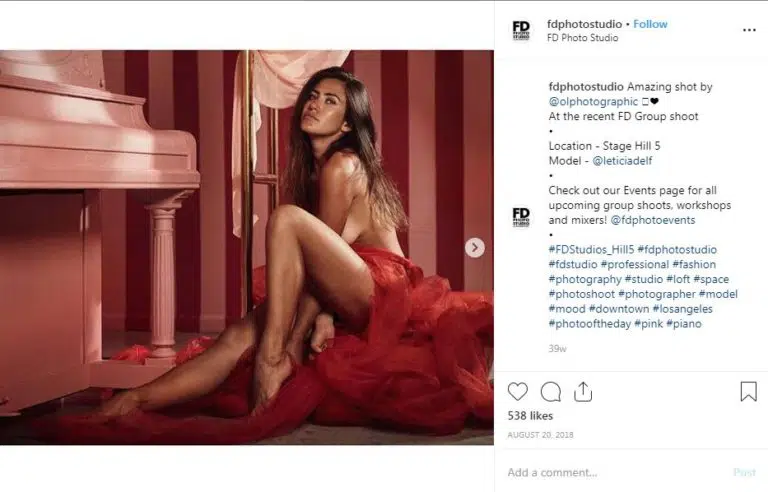
Task: Open the @leticiadelf model profile
Action: (x=622, y=161)
